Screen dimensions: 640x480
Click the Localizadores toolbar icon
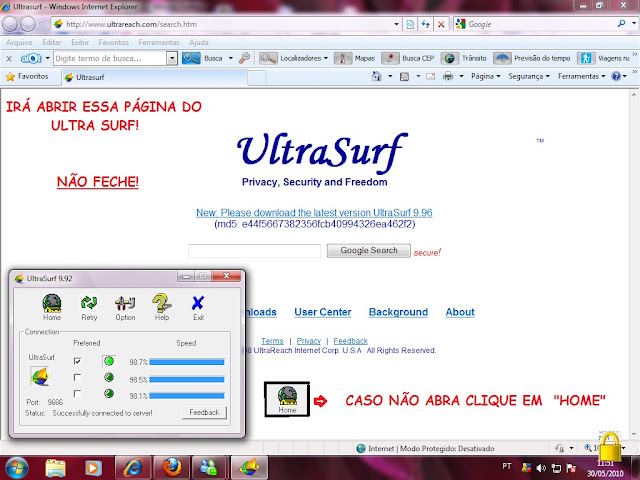[268, 58]
